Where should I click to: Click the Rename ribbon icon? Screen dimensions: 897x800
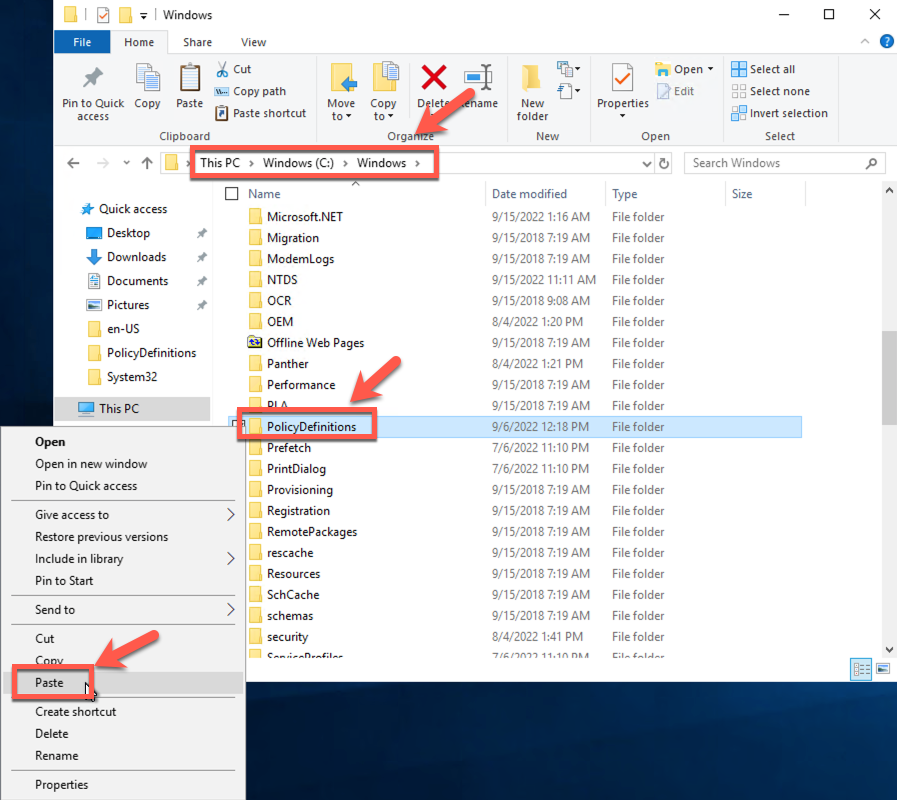[478, 78]
